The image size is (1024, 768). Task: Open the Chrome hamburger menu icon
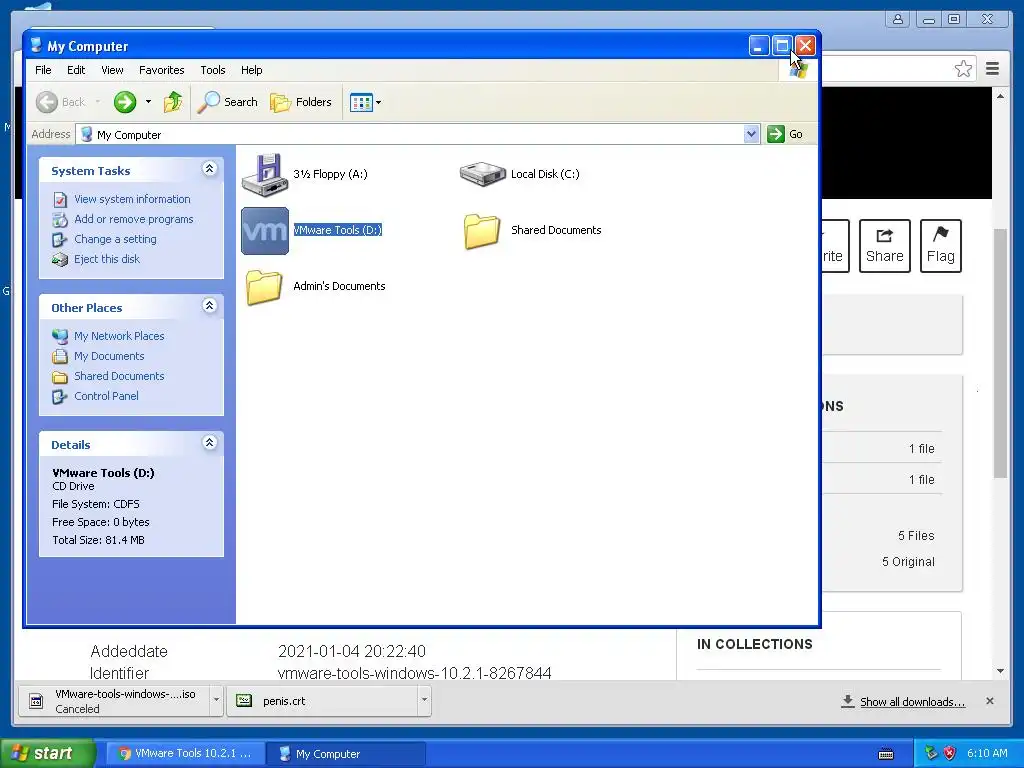point(993,69)
